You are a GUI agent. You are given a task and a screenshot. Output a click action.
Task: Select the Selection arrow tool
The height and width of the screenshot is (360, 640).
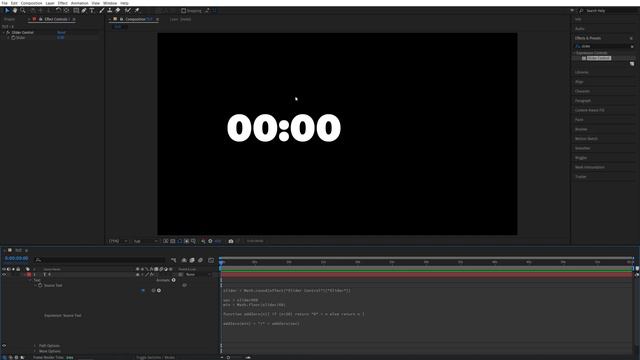click(x=7, y=11)
